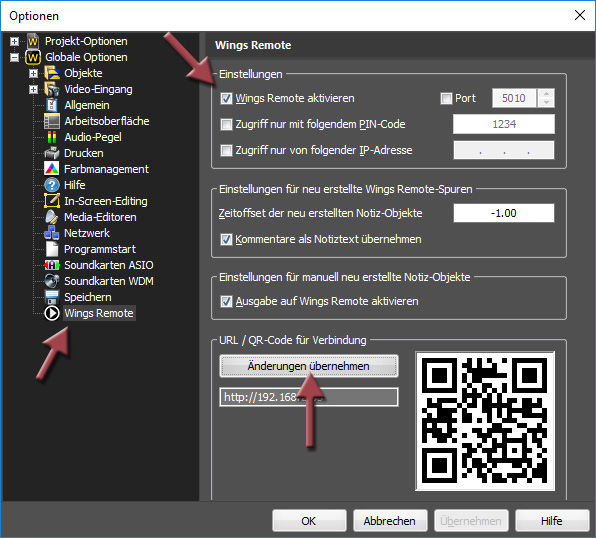This screenshot has width=596, height=538.
Task: Click the PIN-Code field showing 1234
Action: pyautogui.click(x=504, y=124)
